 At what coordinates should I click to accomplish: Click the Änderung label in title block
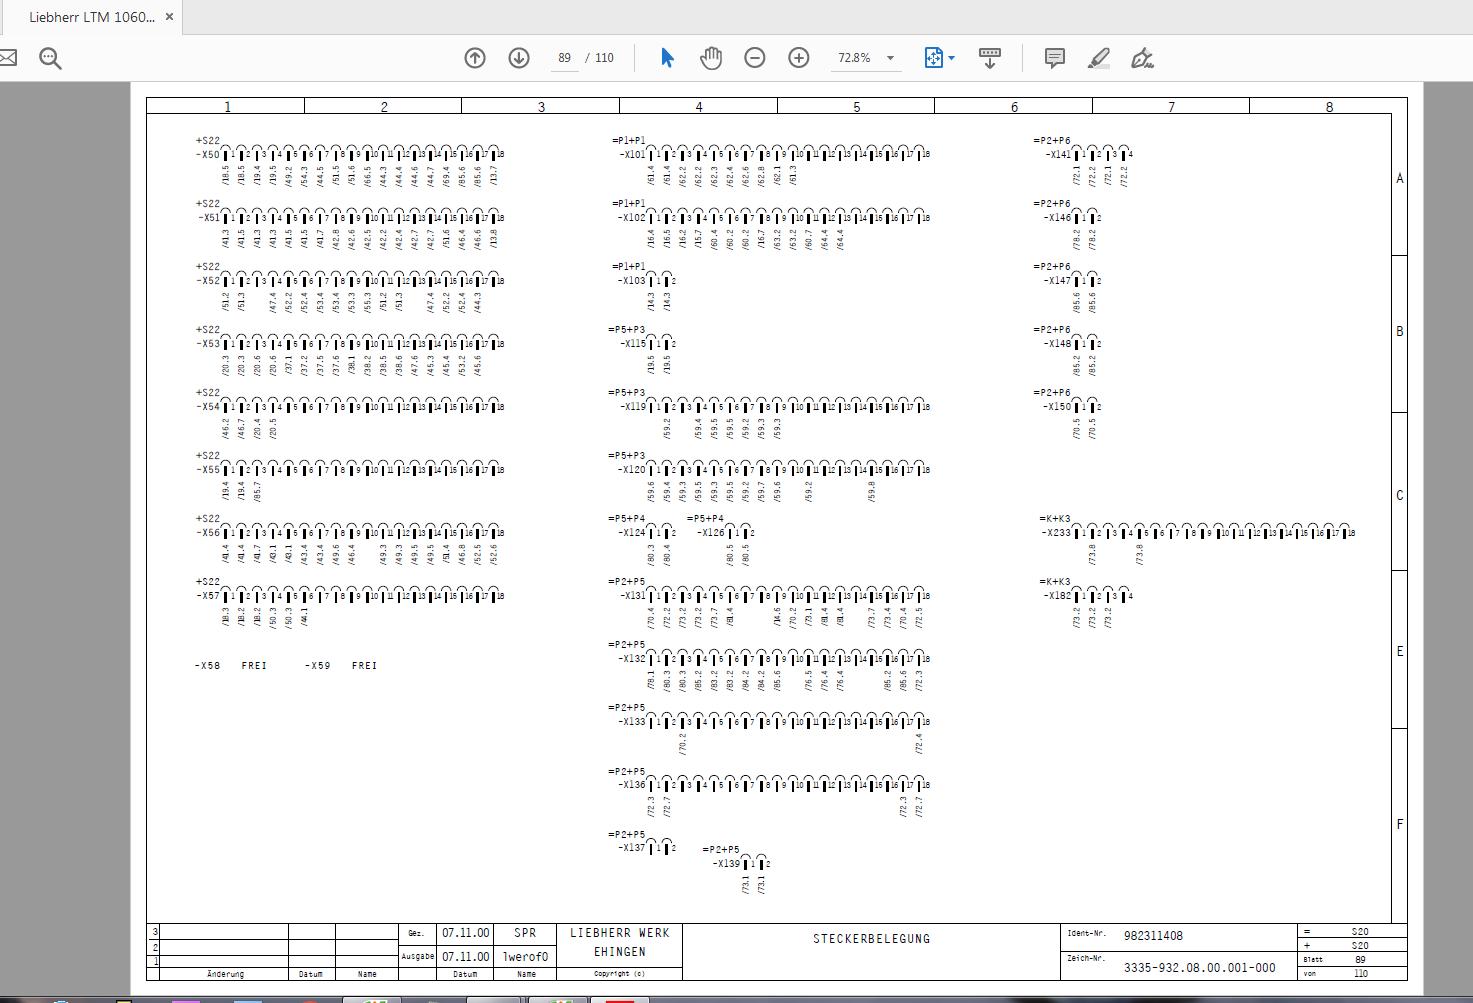[225, 974]
